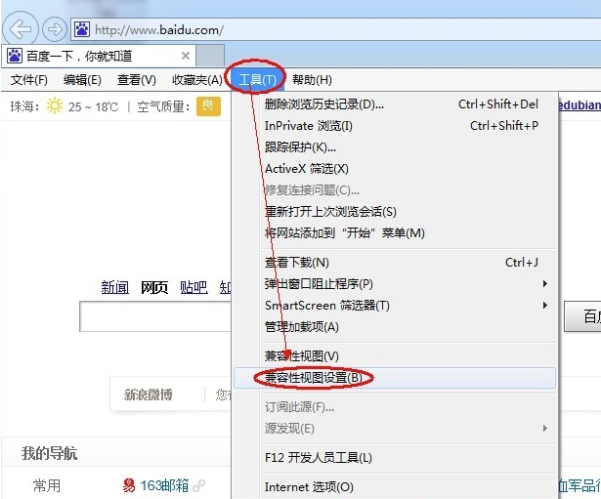Expand the 弹出窗口阻止程序(P) submenu
Screen dimensions: 601x499
coord(395,284)
